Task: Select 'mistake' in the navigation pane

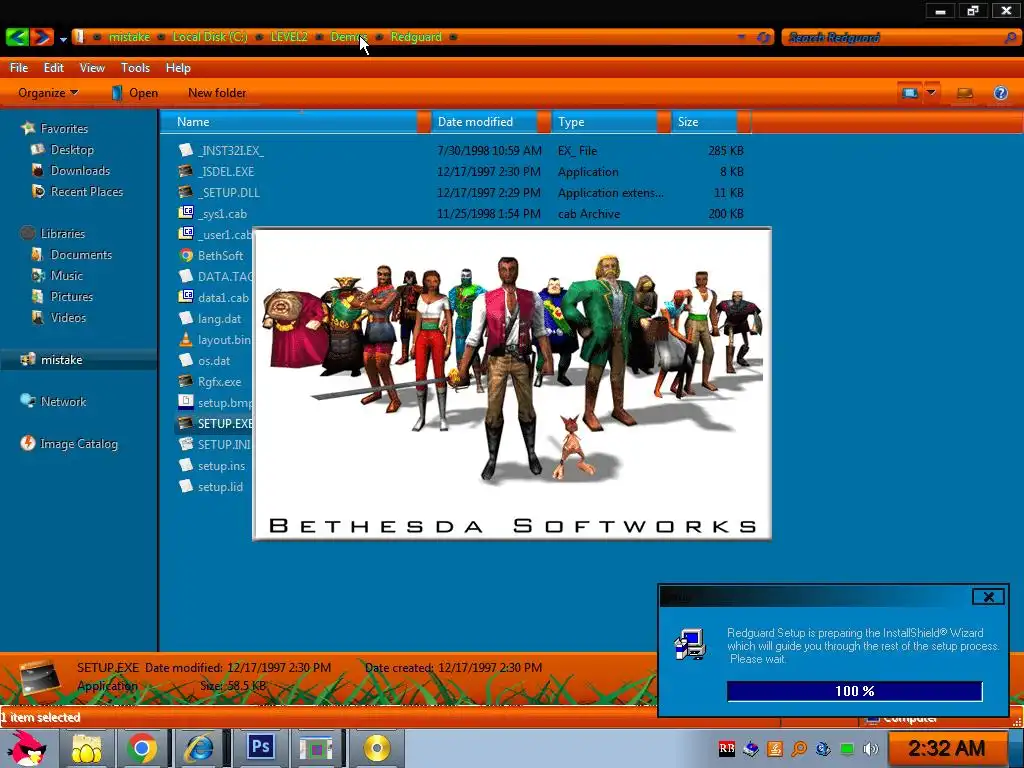Action: tap(61, 360)
